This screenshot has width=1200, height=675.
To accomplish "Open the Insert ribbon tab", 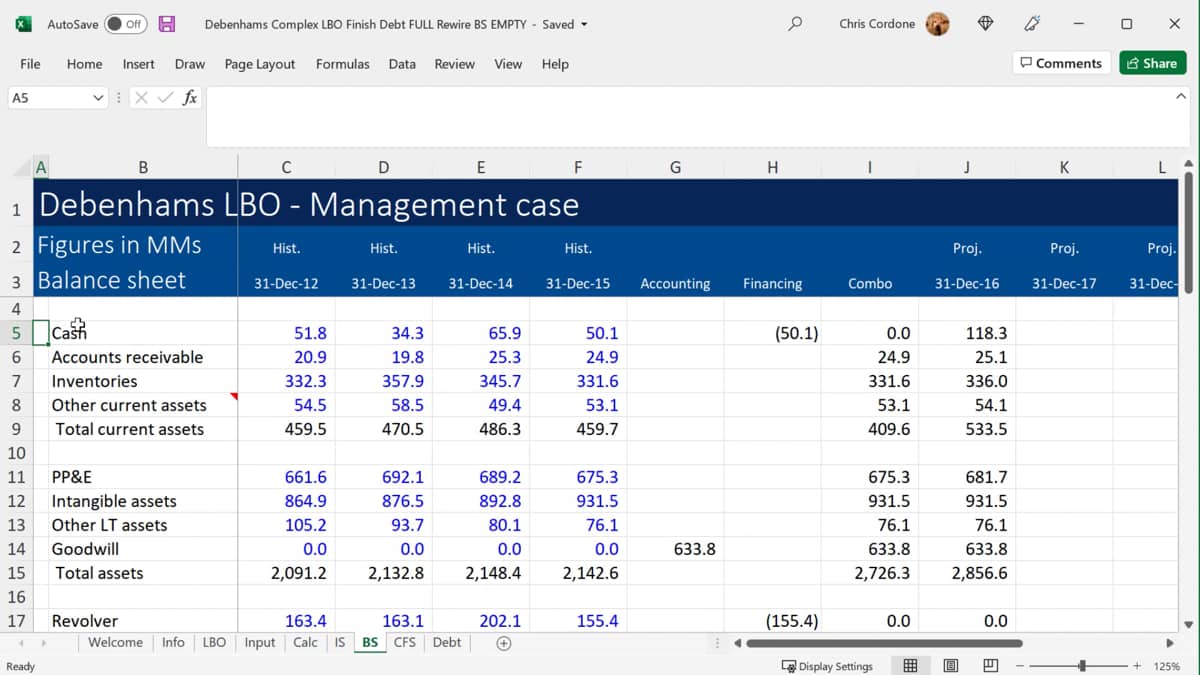I will 138,64.
